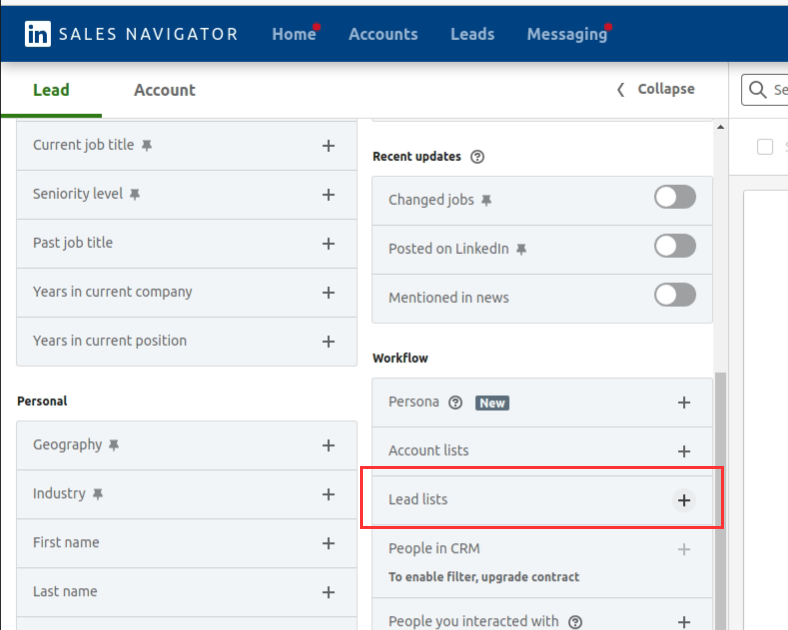Screen dimensions: 788x630
Task: Go to Accounts in top navigation
Action: [383, 34]
